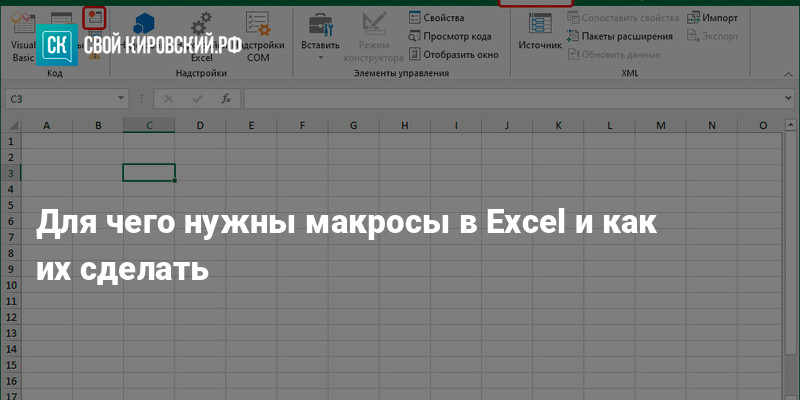The width and height of the screenshot is (800, 400).
Task: Select row 8 header
Action: click(11, 253)
